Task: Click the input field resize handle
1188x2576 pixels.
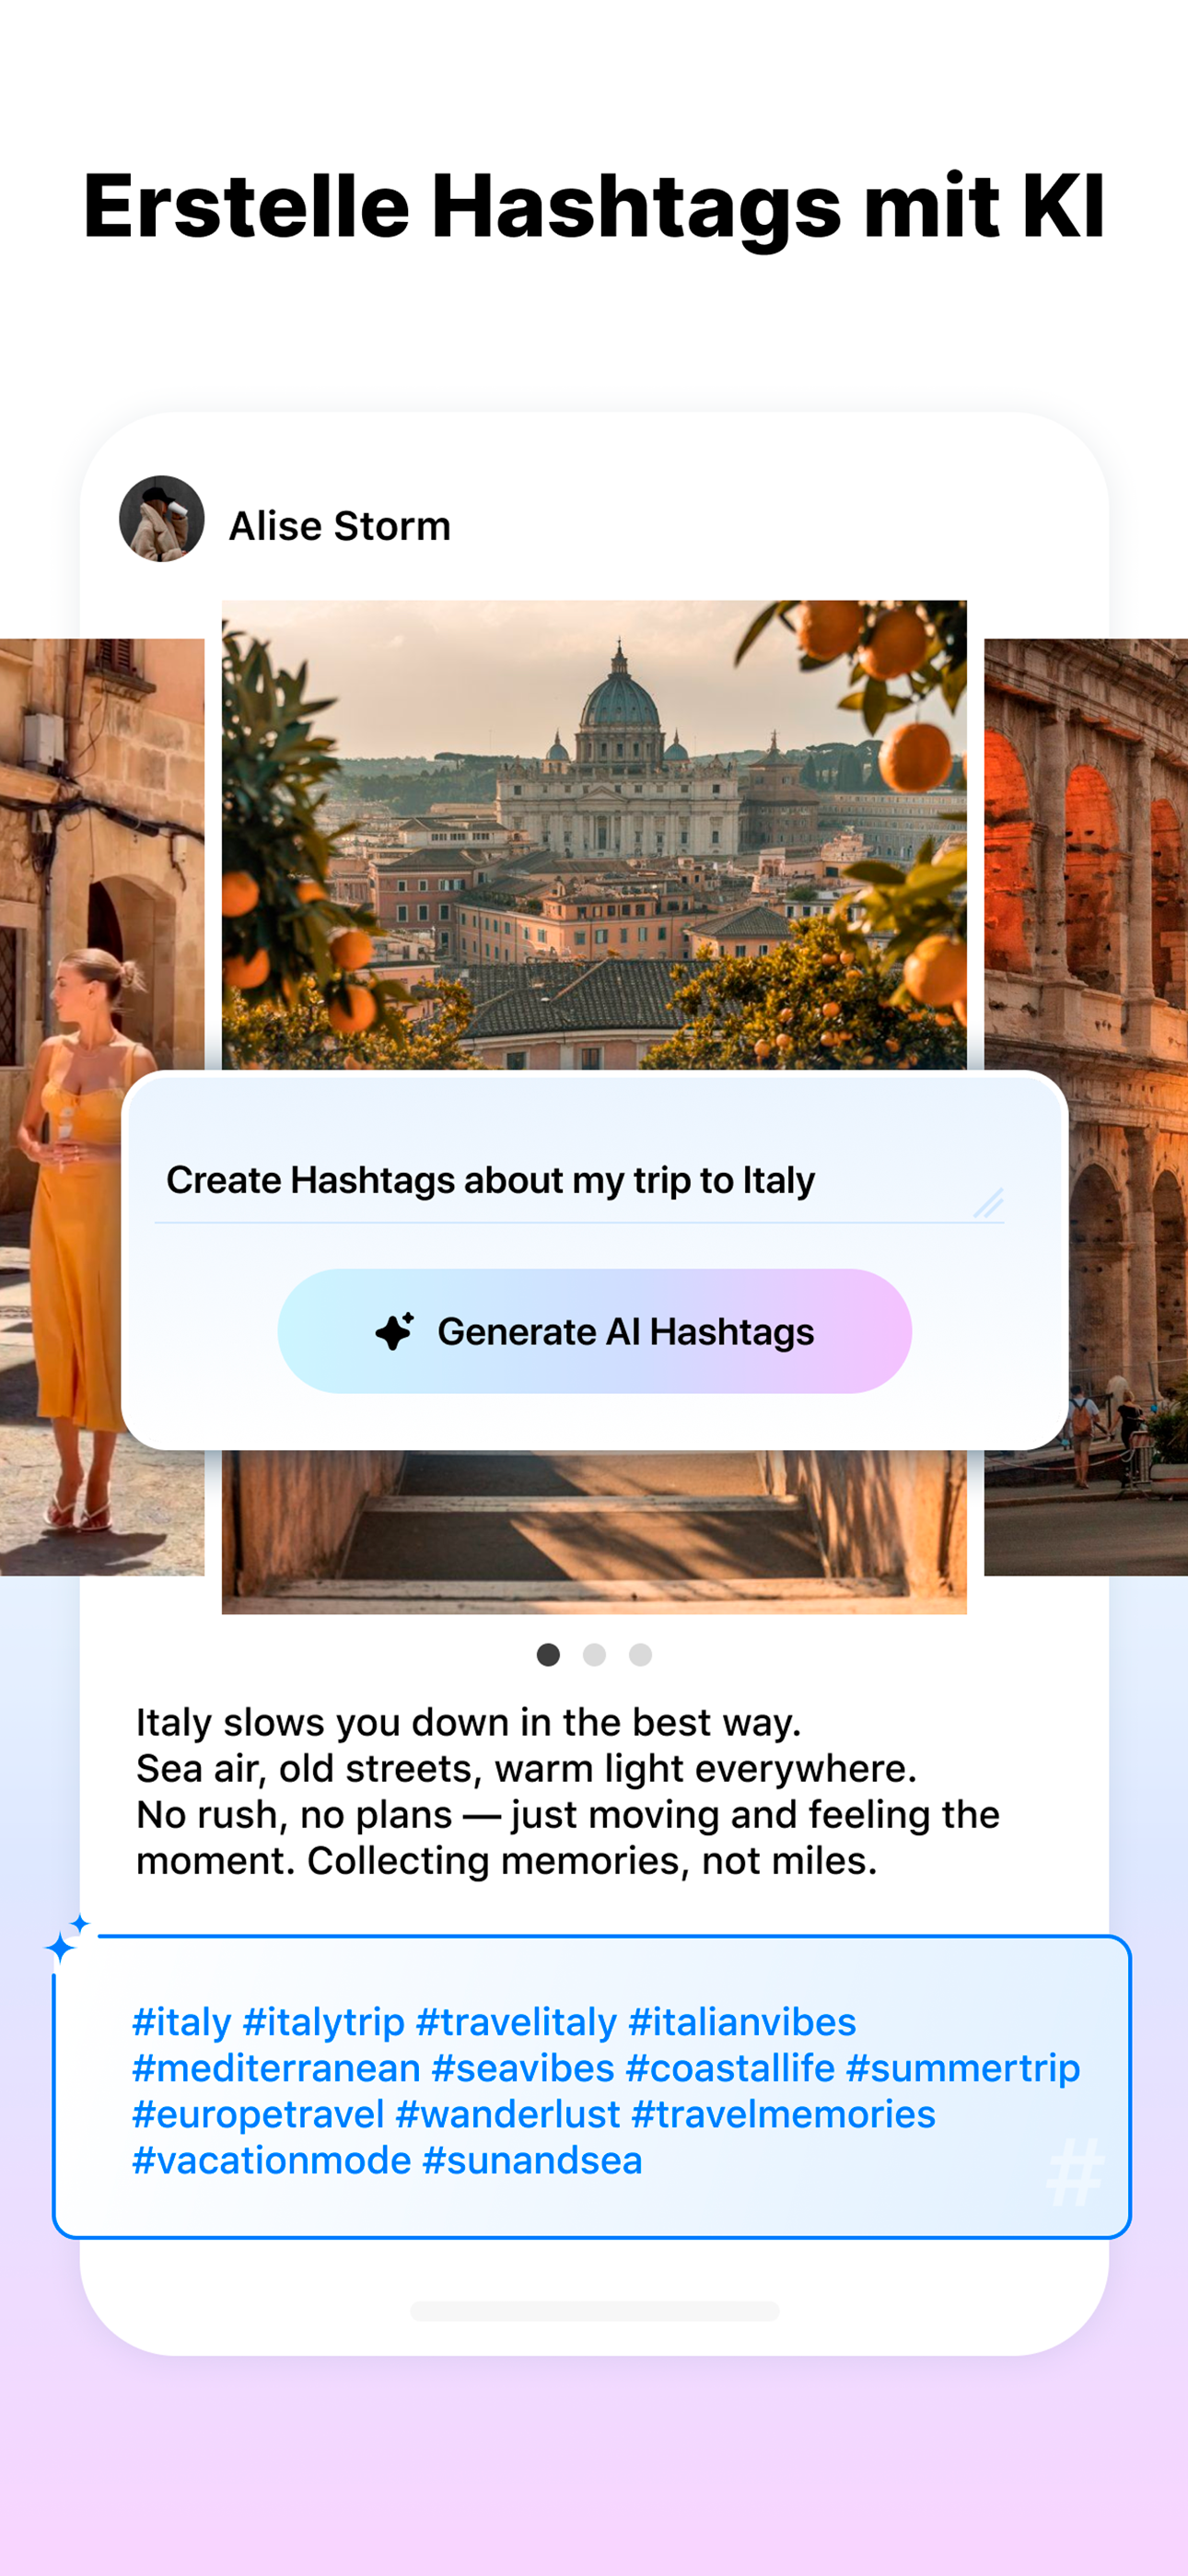Action: (x=988, y=1203)
